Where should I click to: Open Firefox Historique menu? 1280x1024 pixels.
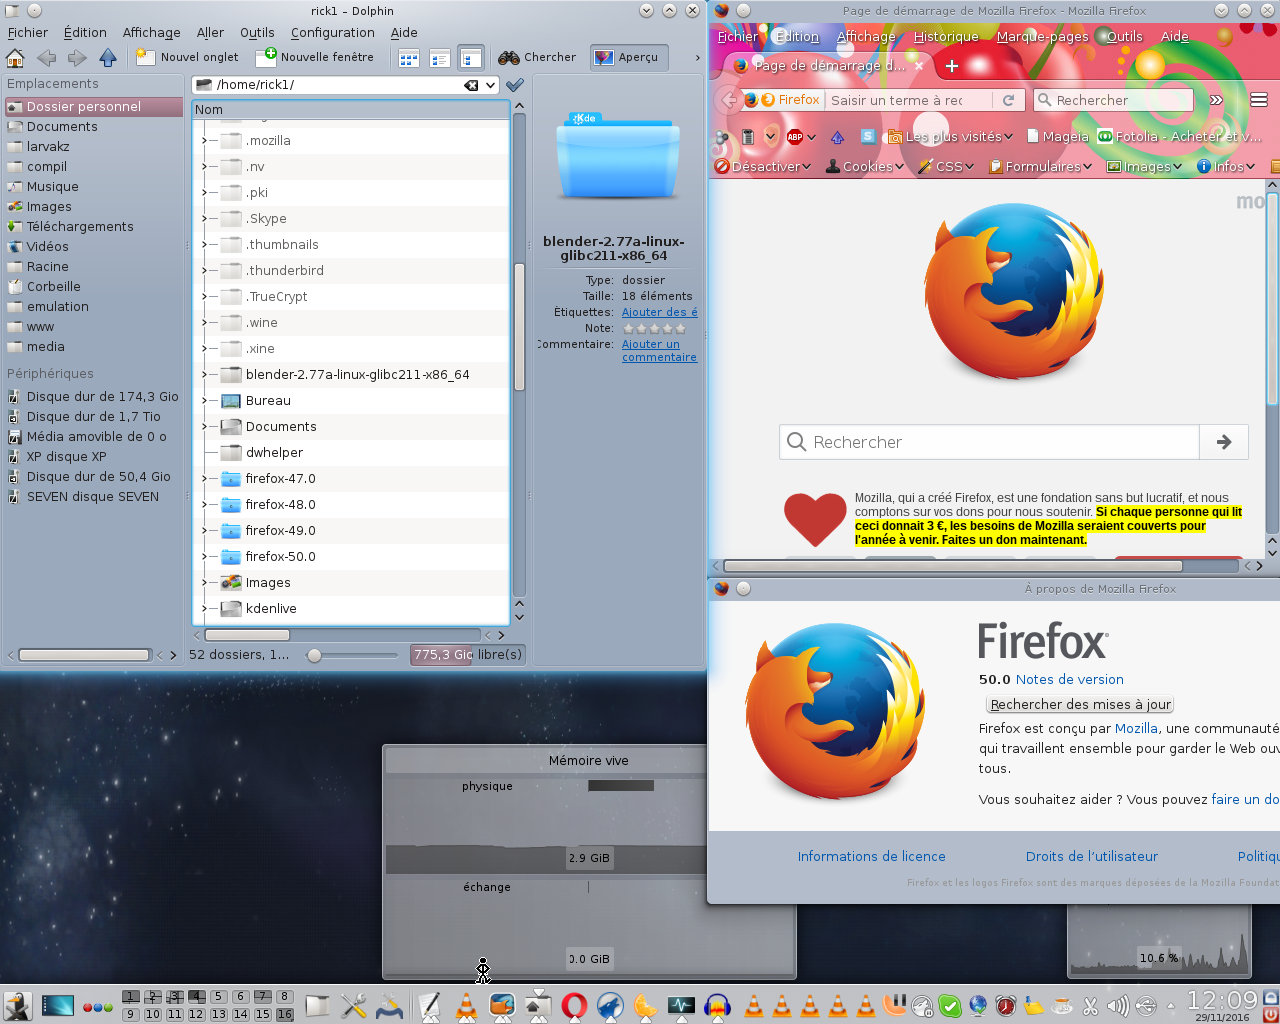coord(946,37)
